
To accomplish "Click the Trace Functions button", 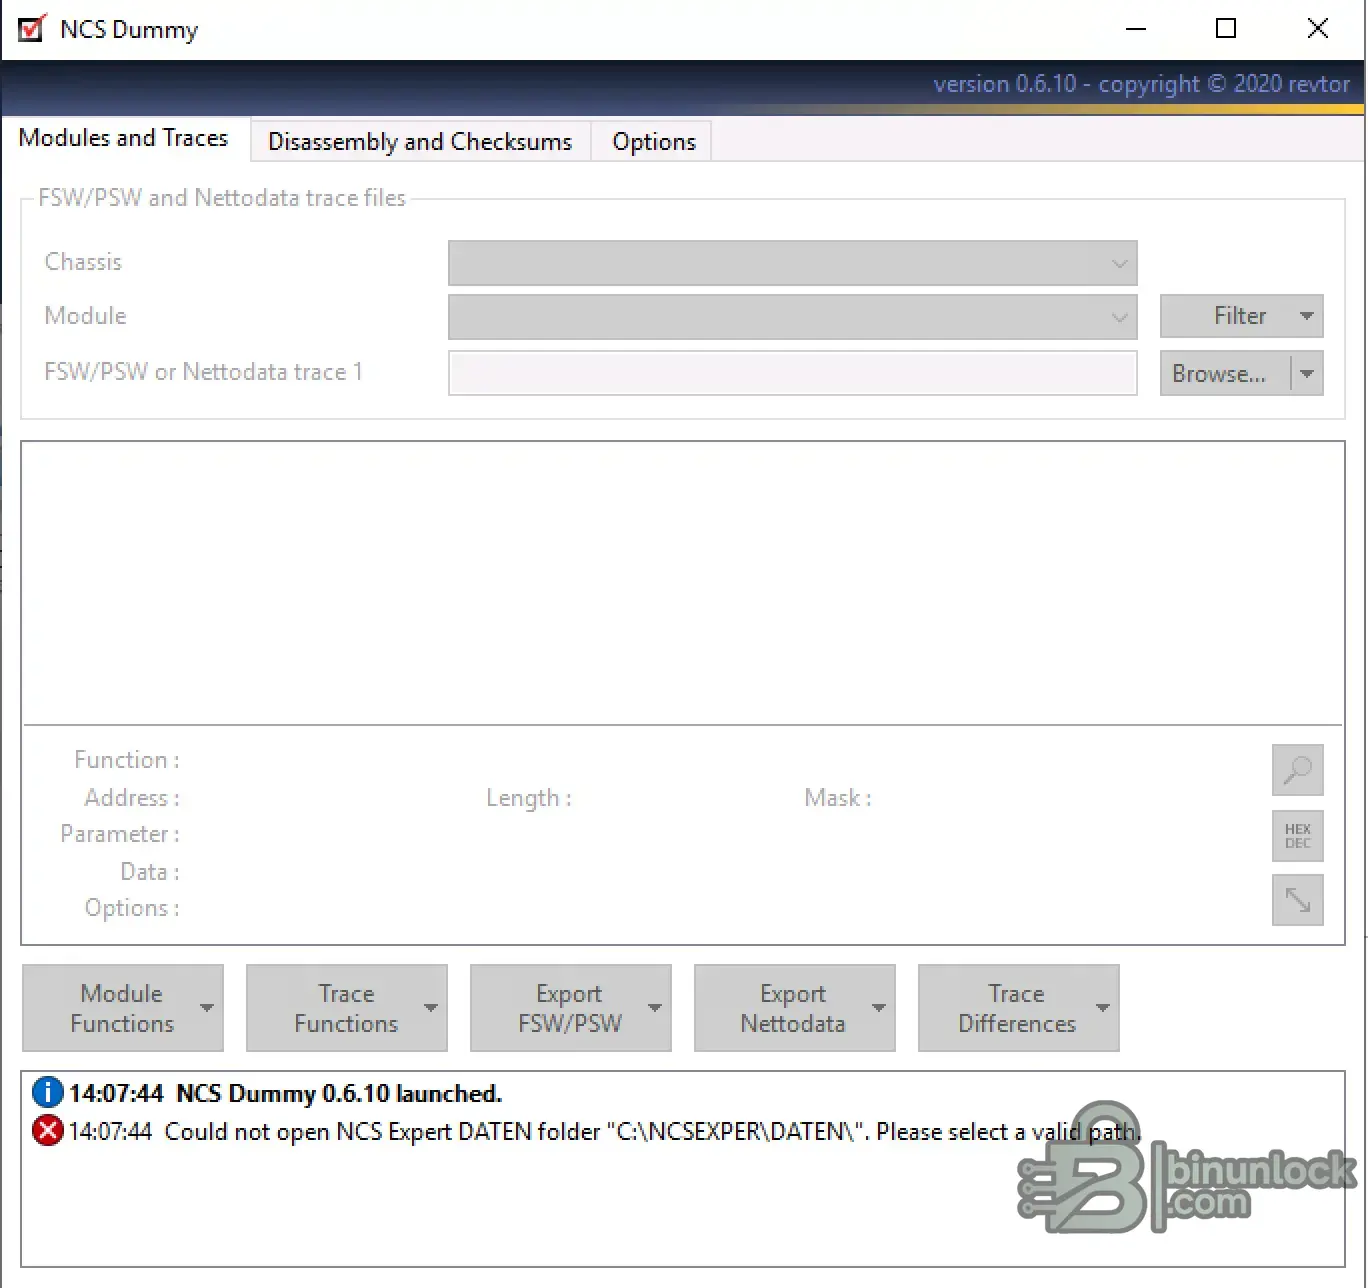I will tap(346, 1008).
